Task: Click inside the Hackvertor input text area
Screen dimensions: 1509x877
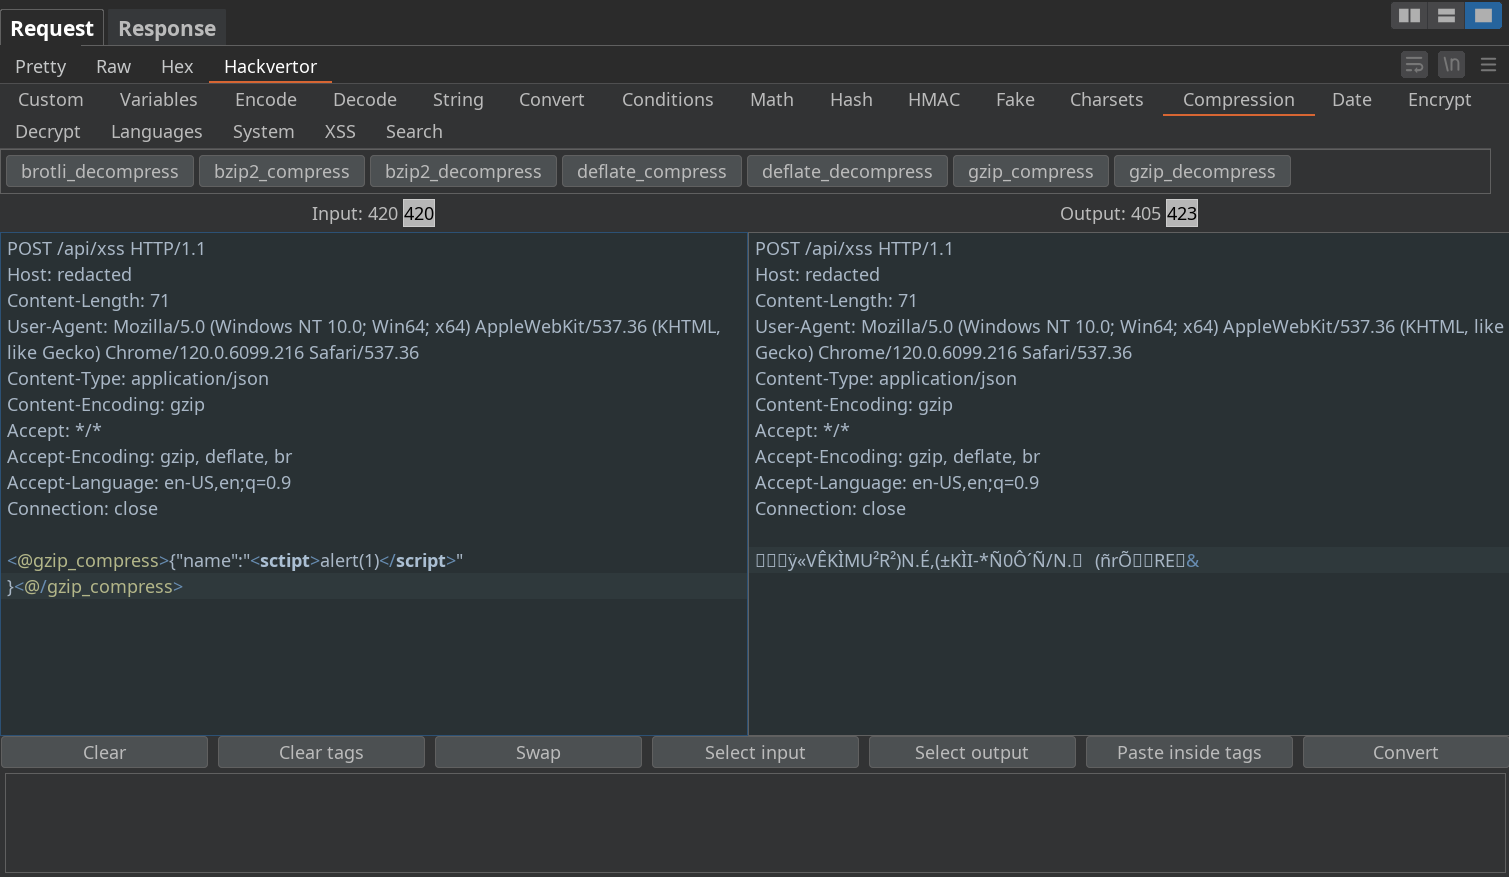Action: [374, 660]
